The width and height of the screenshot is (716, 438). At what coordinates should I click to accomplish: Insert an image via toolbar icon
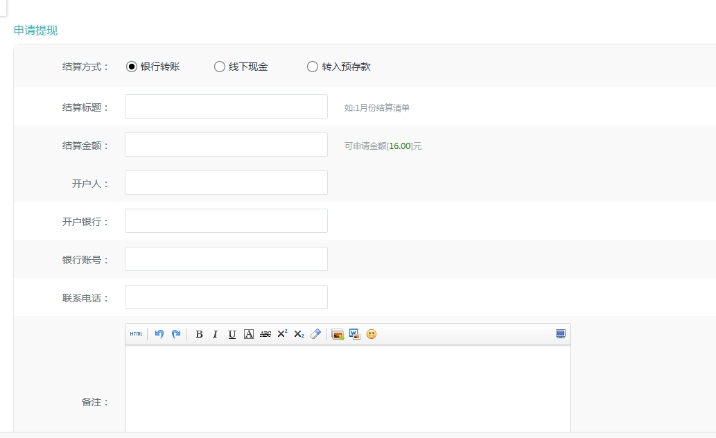point(338,334)
